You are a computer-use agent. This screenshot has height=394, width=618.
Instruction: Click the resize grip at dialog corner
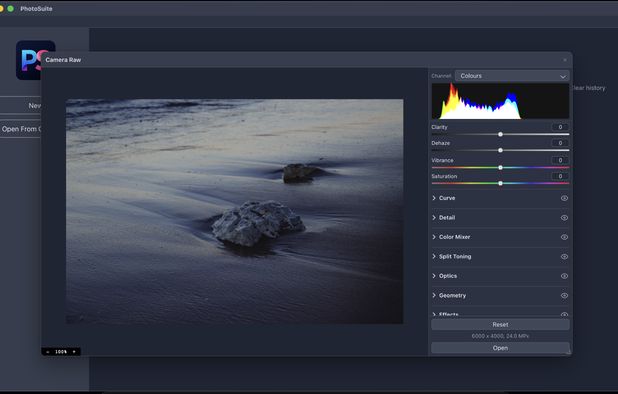tap(568, 352)
